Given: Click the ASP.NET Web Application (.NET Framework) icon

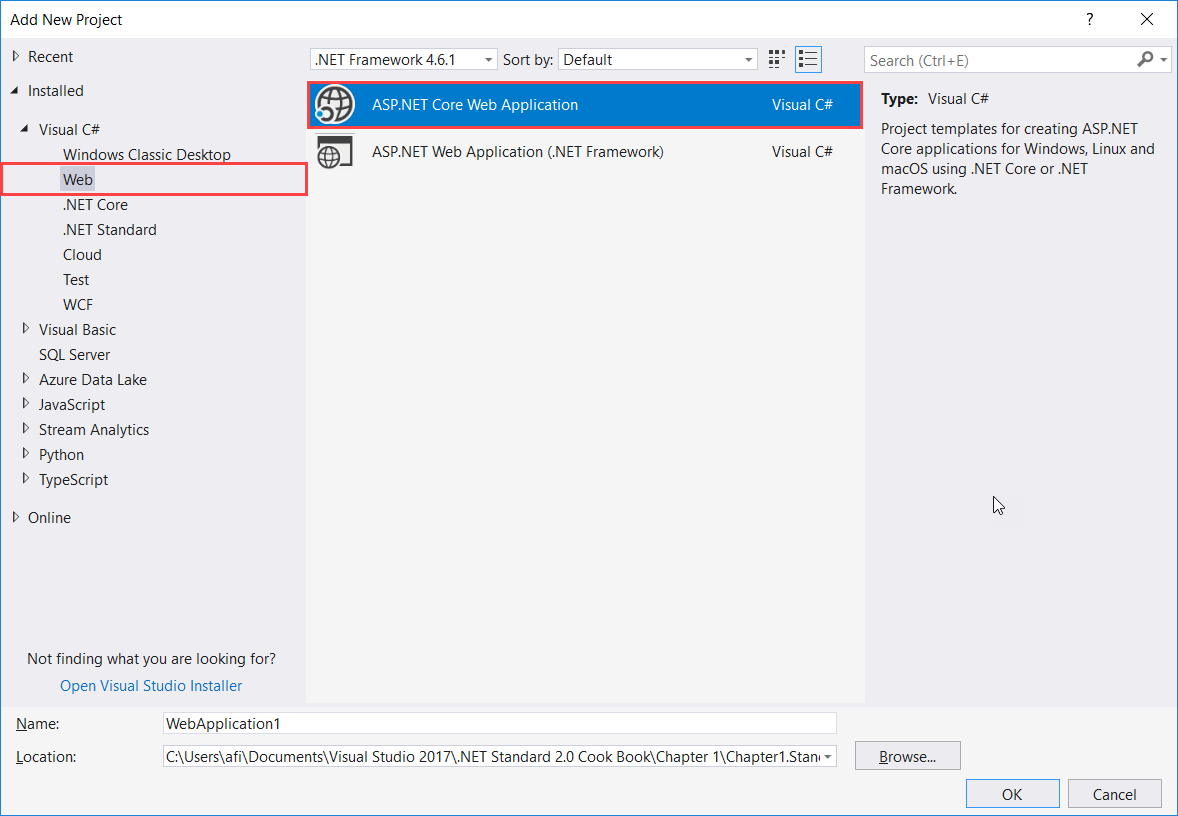Looking at the screenshot, I should pos(334,152).
